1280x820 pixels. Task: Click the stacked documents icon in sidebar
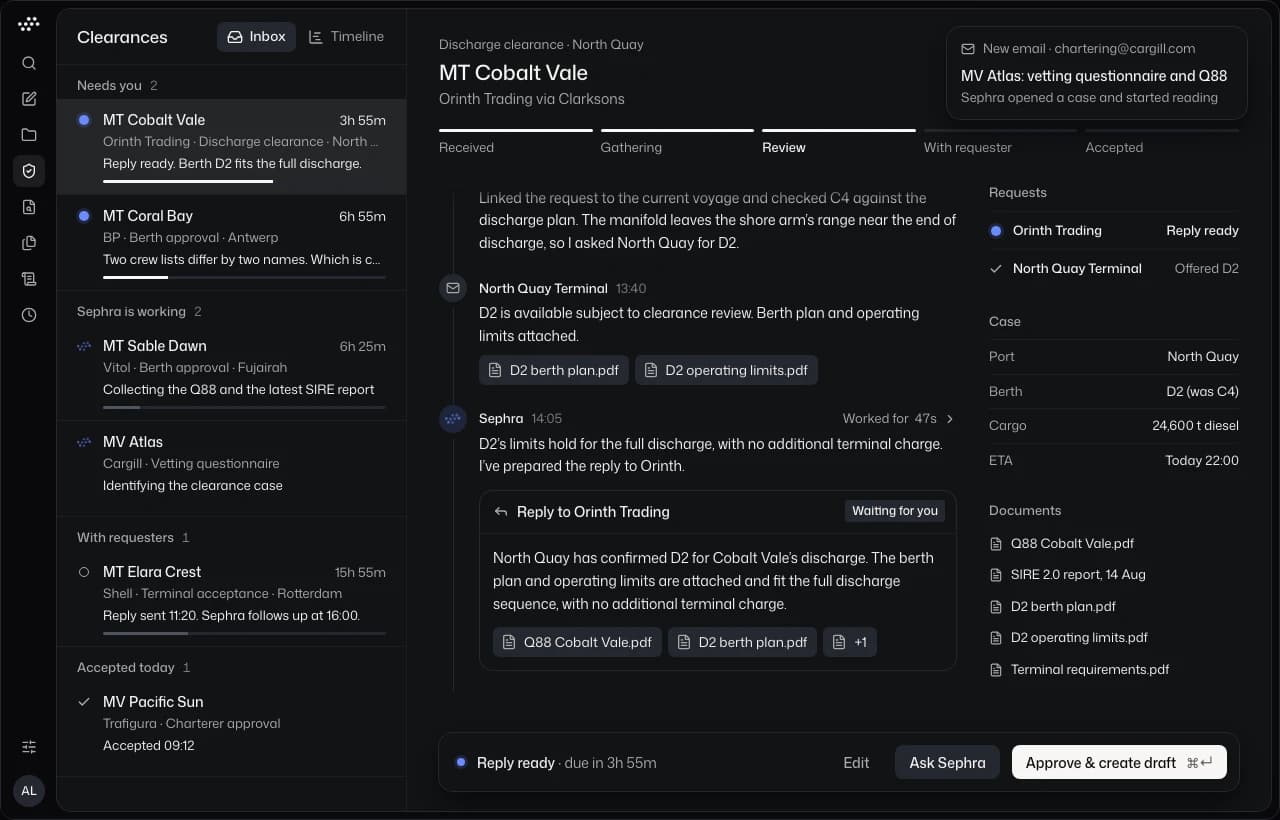click(x=29, y=243)
